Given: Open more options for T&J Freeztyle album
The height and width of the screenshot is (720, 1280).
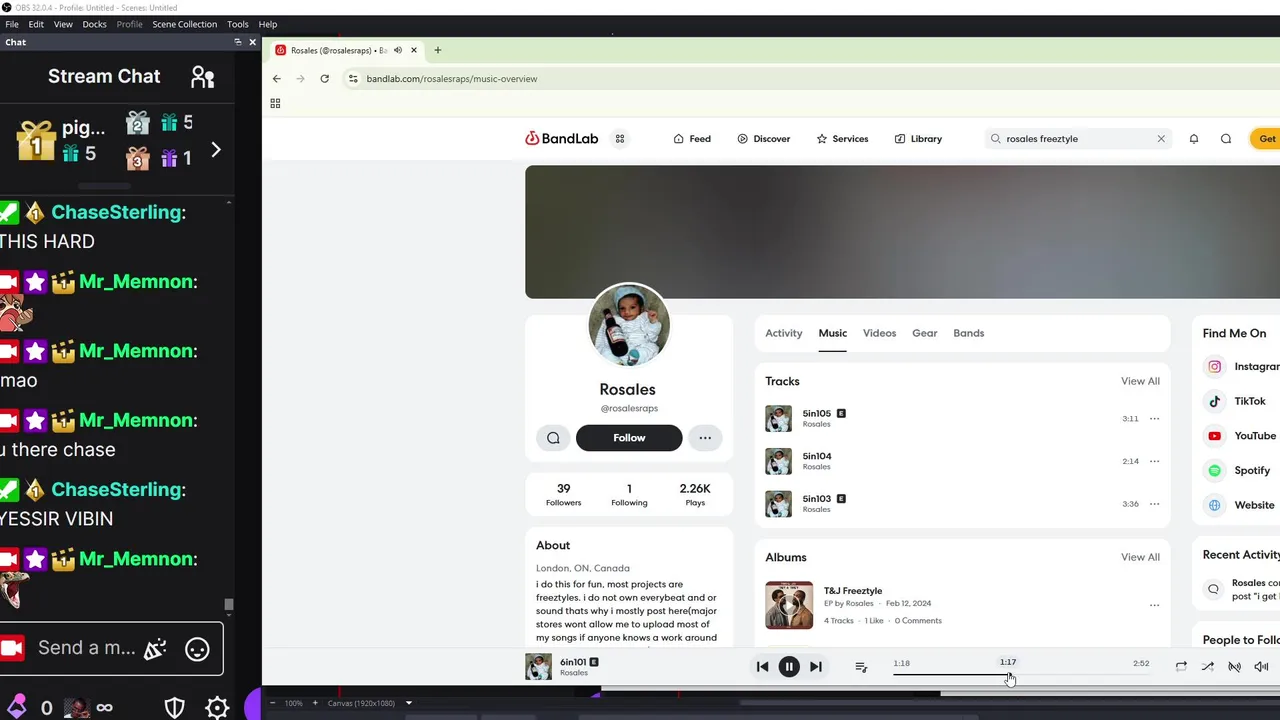Looking at the screenshot, I should tap(1154, 605).
